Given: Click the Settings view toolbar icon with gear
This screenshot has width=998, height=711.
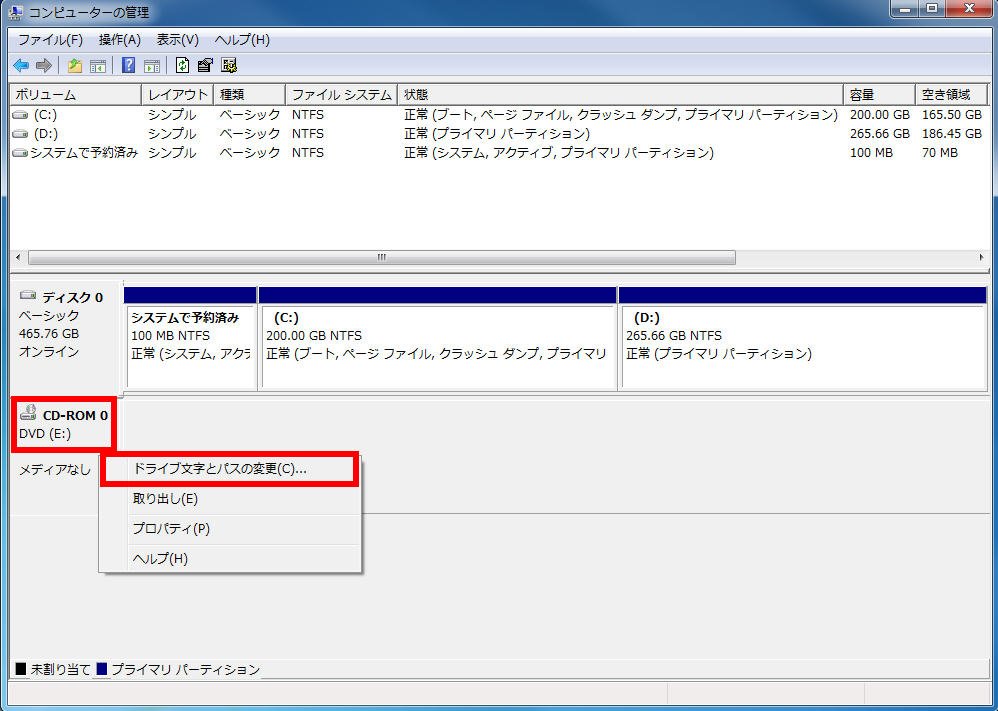Looking at the screenshot, I should click(x=229, y=65).
